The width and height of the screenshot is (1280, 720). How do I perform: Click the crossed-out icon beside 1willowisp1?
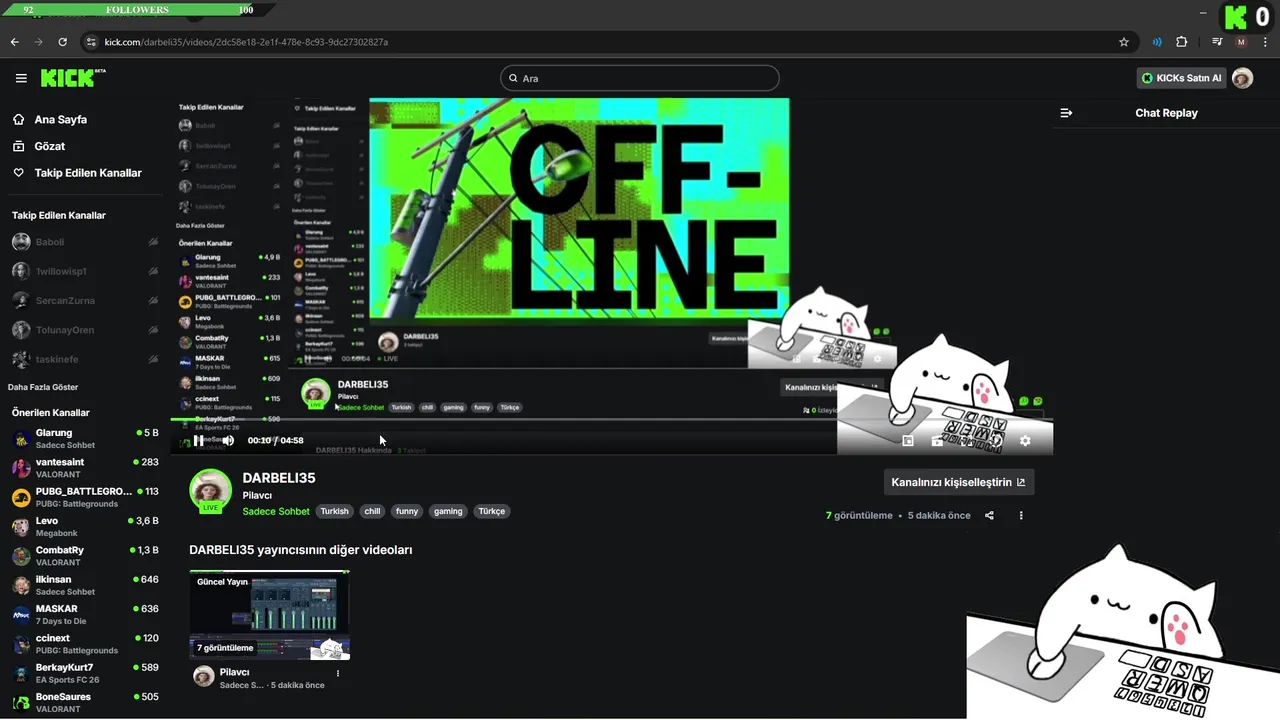153,271
